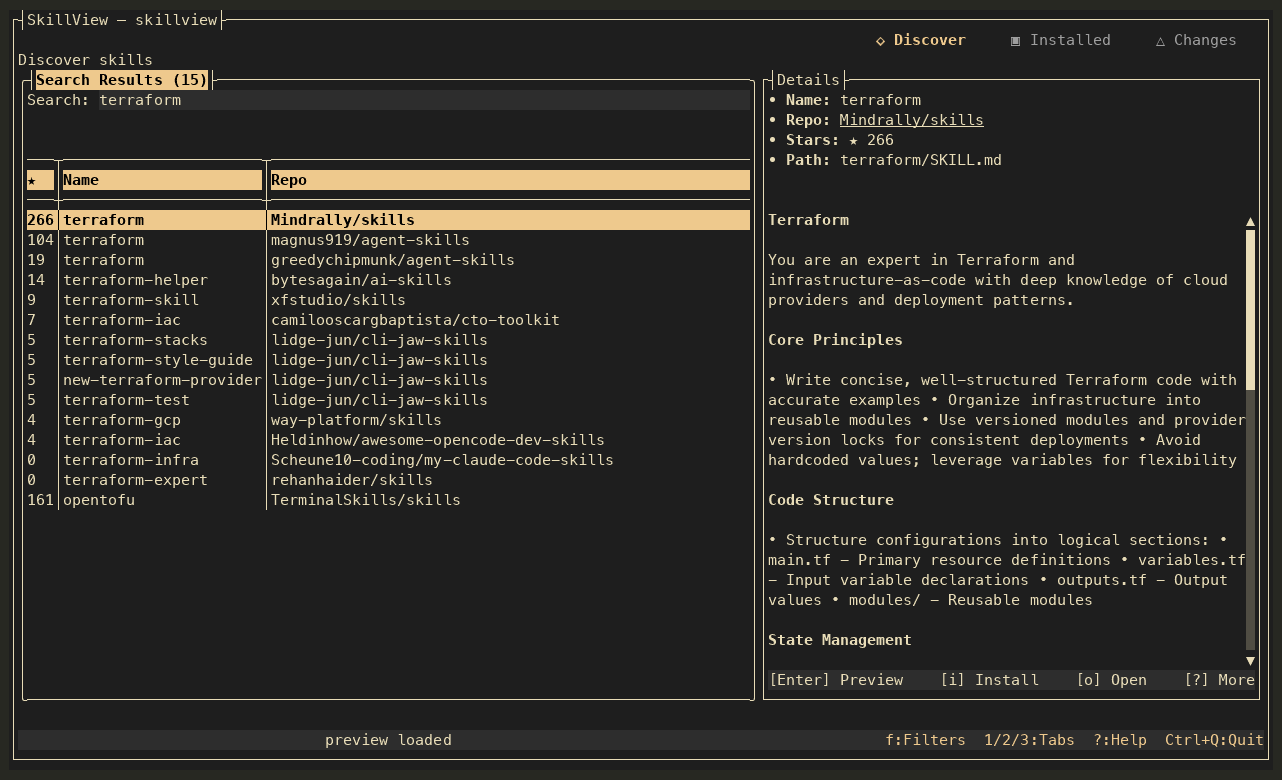The image size is (1282, 780).
Task: Click Ctrl+Q:Quit in the status bar
Action: [1214, 740]
